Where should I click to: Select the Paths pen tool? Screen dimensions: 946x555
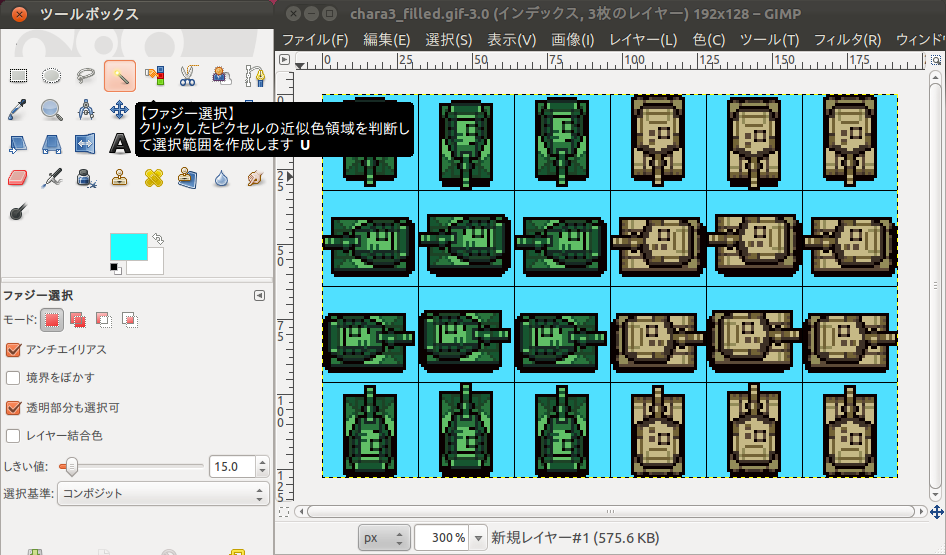(x=255, y=75)
